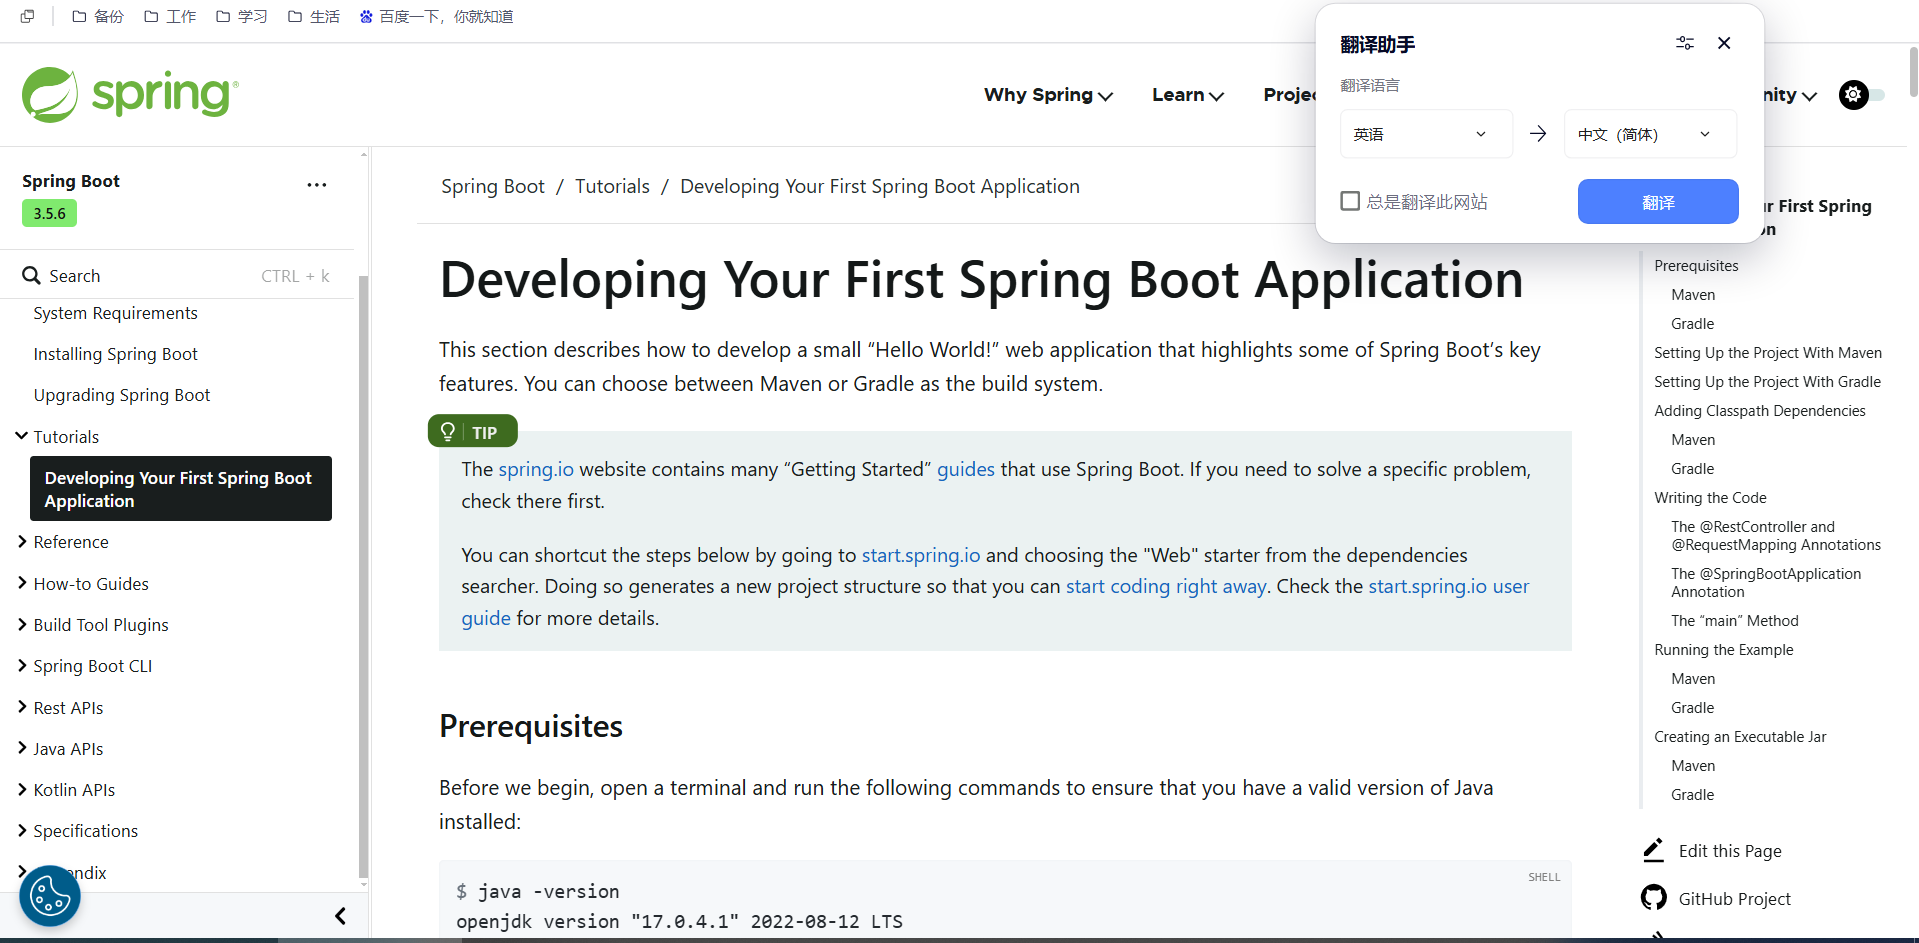Open the 学习 bookmark folder
Image resolution: width=1919 pixels, height=943 pixels.
point(242,16)
